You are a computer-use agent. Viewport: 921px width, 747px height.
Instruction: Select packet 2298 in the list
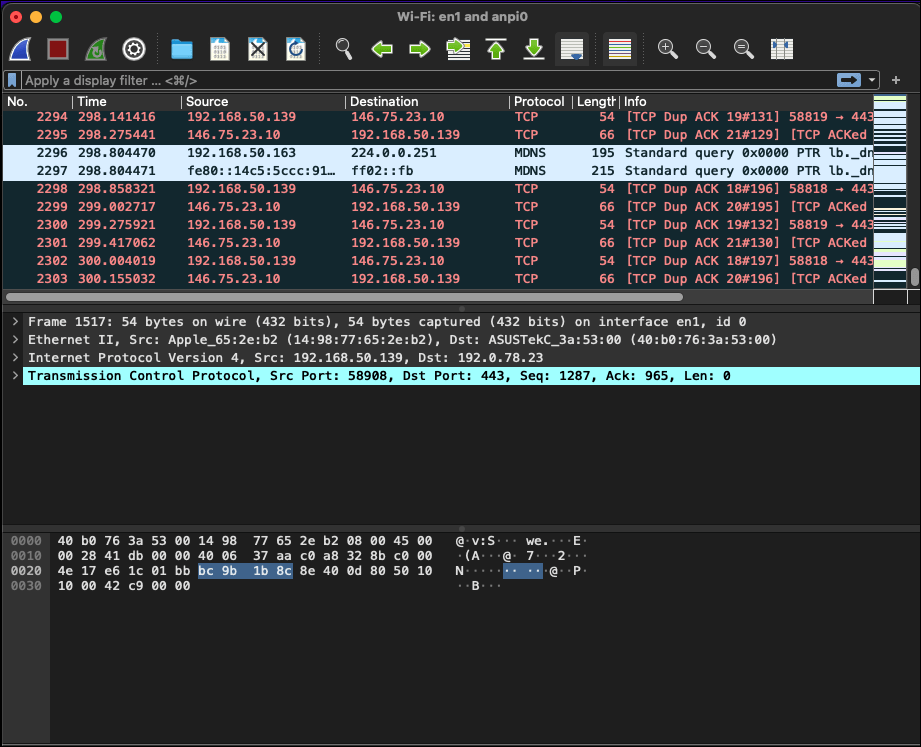coord(300,188)
